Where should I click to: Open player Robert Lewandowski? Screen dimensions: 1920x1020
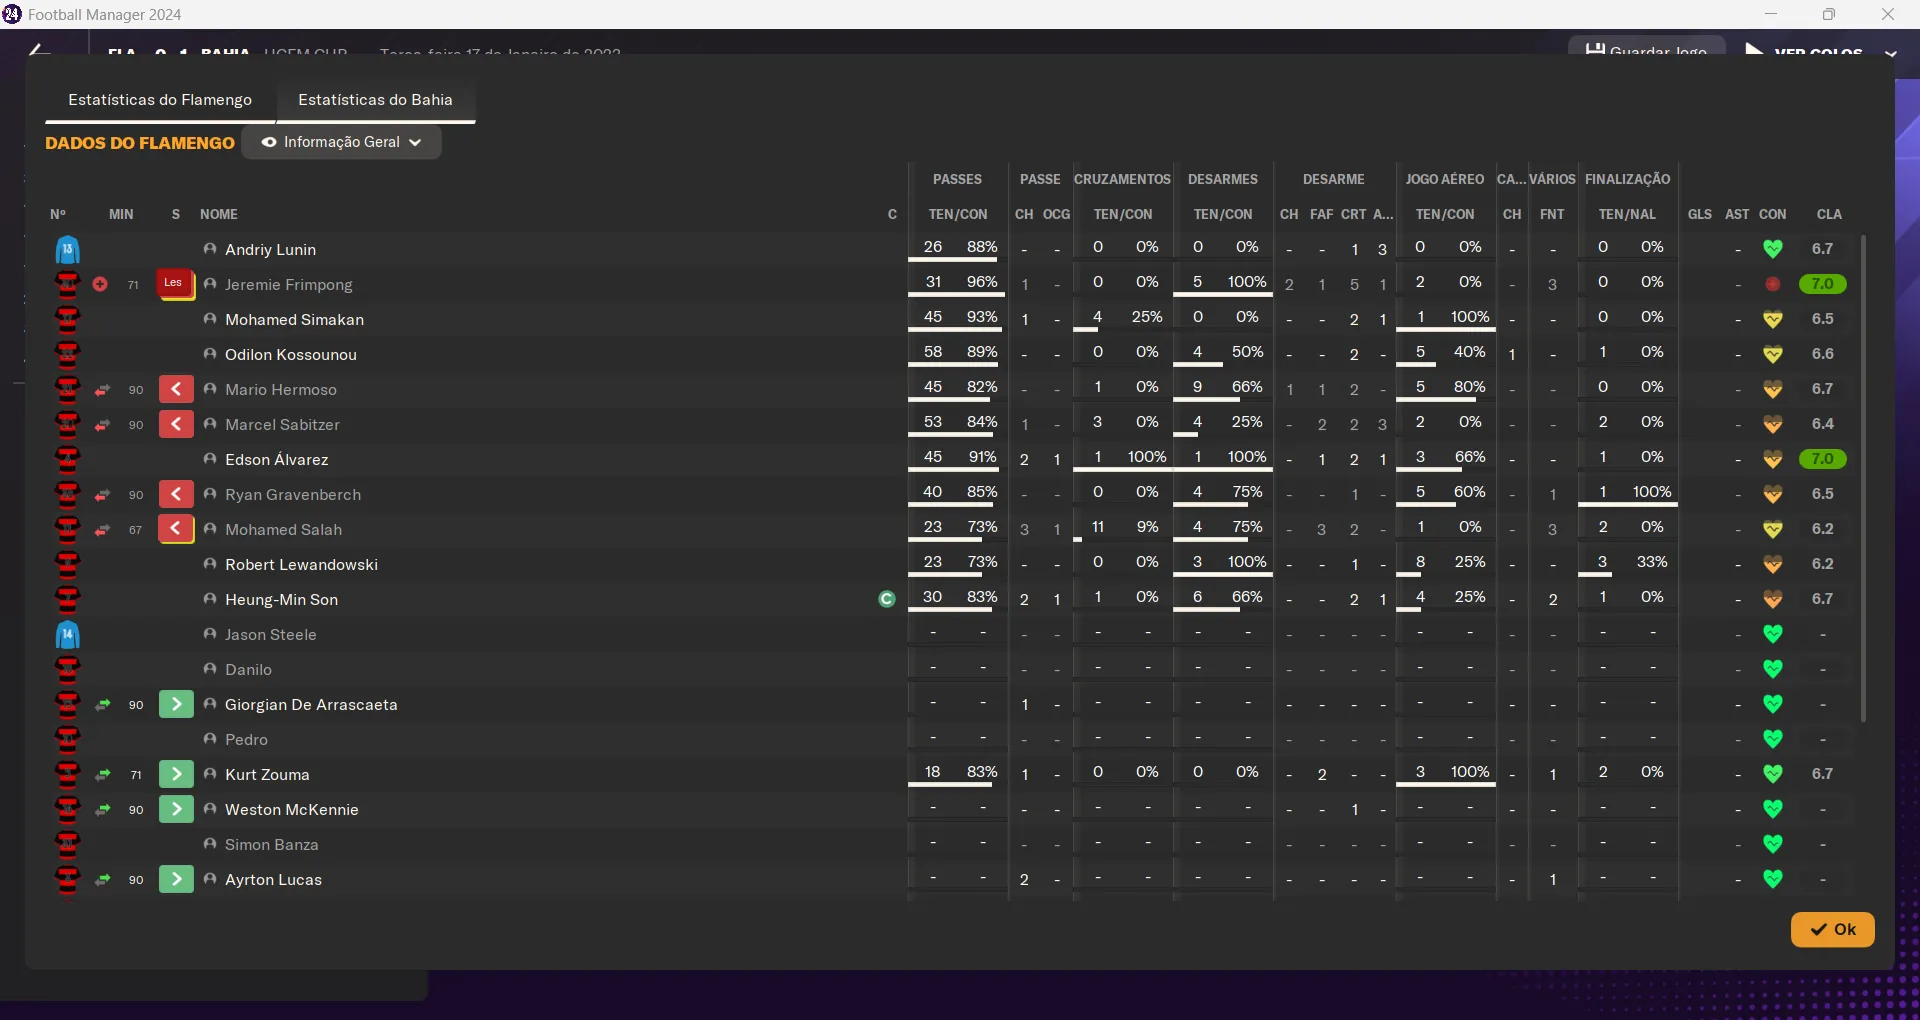click(301, 565)
